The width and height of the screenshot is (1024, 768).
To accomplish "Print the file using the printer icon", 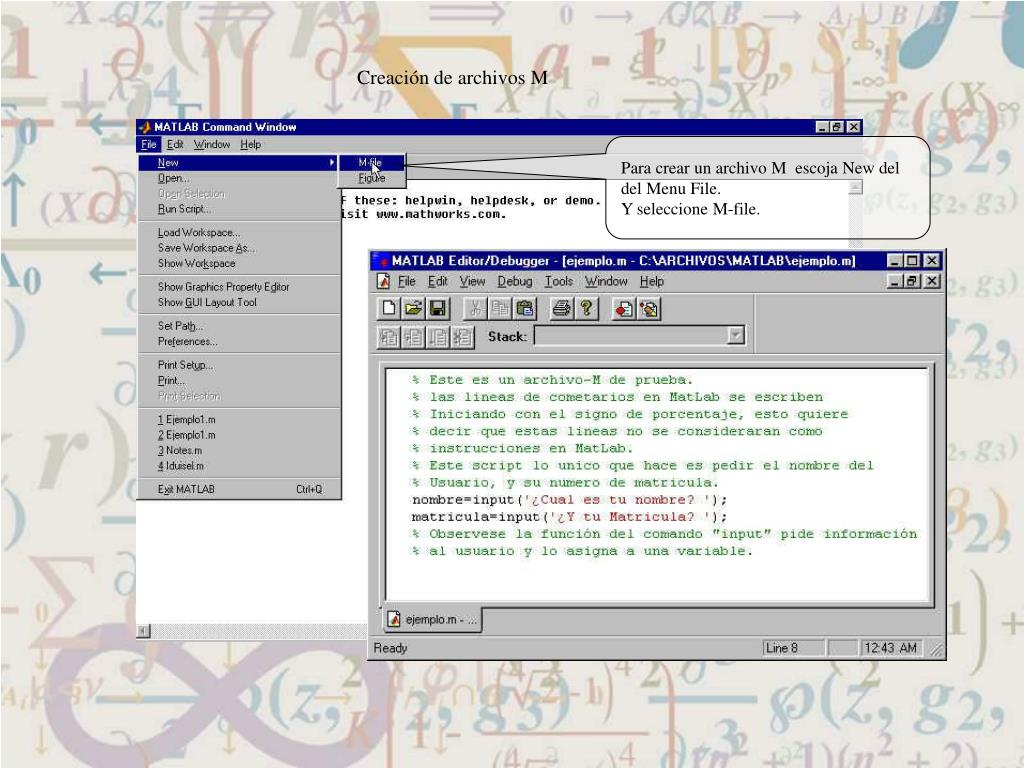I will pyautogui.click(x=561, y=308).
